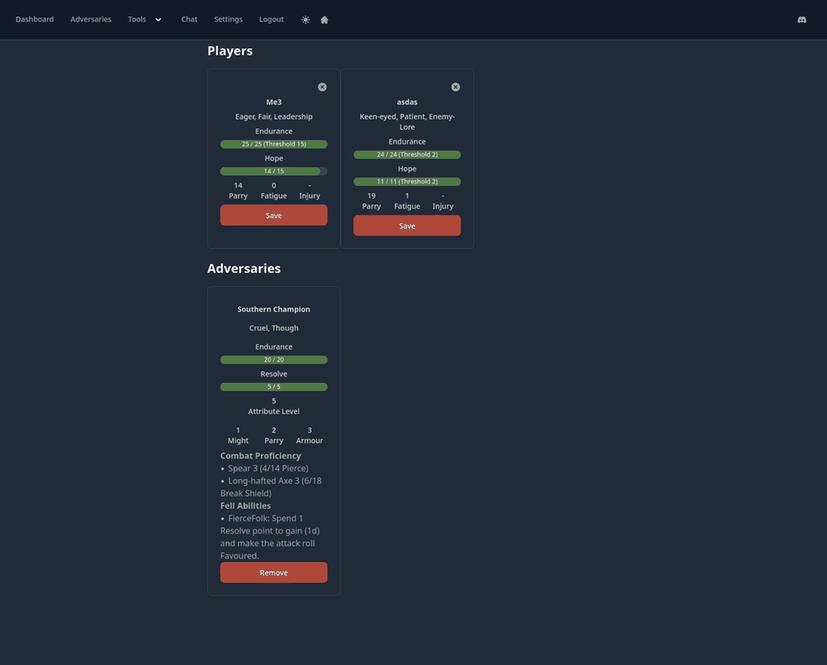Viewport: 827px width, 665px height.
Task: Remove the Me3 player card with X icon
Action: coord(322,87)
